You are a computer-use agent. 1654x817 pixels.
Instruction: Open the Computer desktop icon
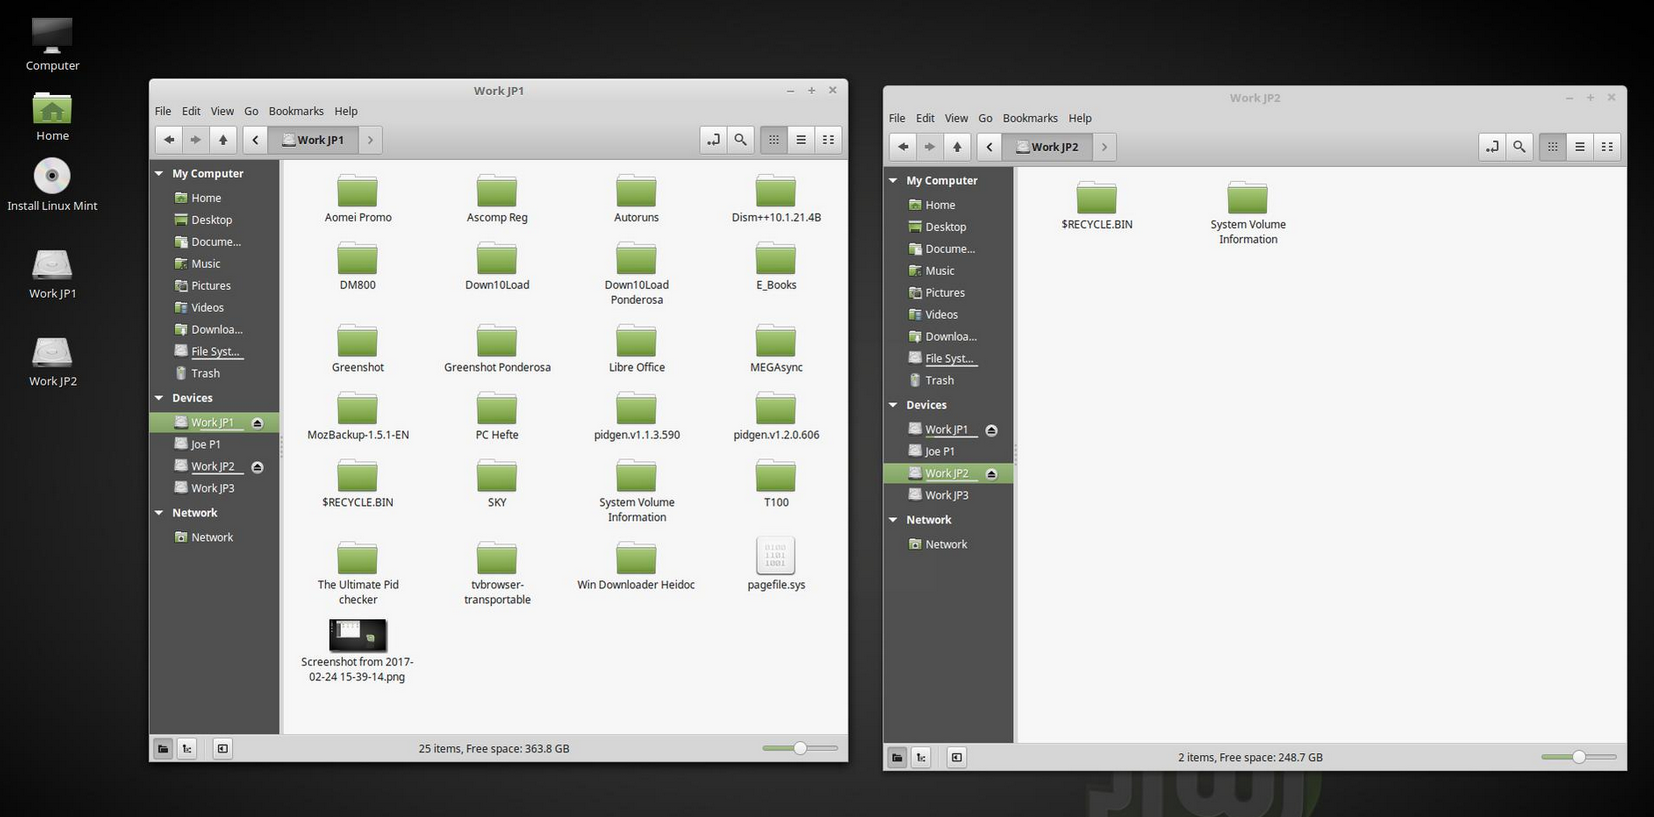pos(52,44)
